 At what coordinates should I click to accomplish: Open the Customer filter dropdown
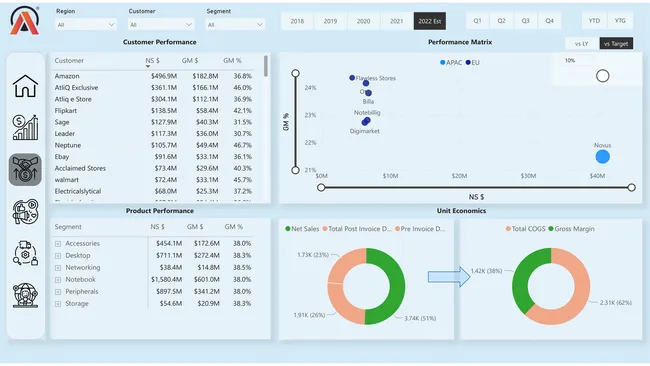click(160, 25)
